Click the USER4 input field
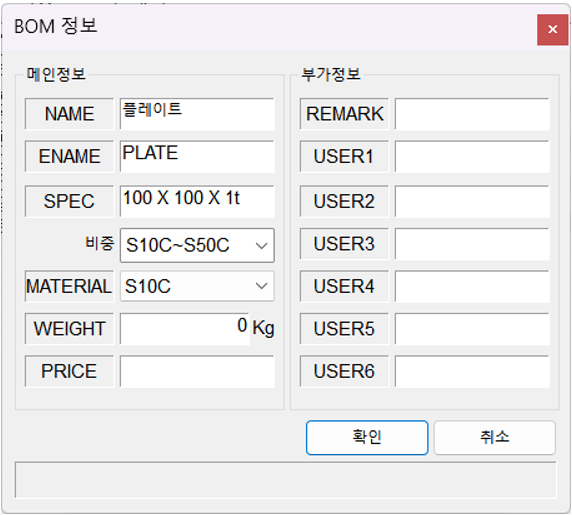Viewport: 572px width, 515px height. [x=472, y=286]
